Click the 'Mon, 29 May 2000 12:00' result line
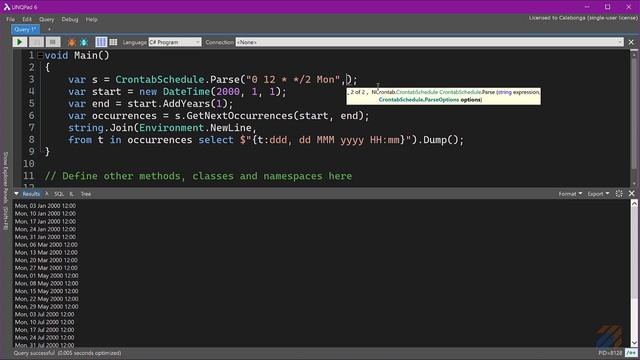Screen dimensions: 640x360 pyautogui.click(x=46, y=307)
